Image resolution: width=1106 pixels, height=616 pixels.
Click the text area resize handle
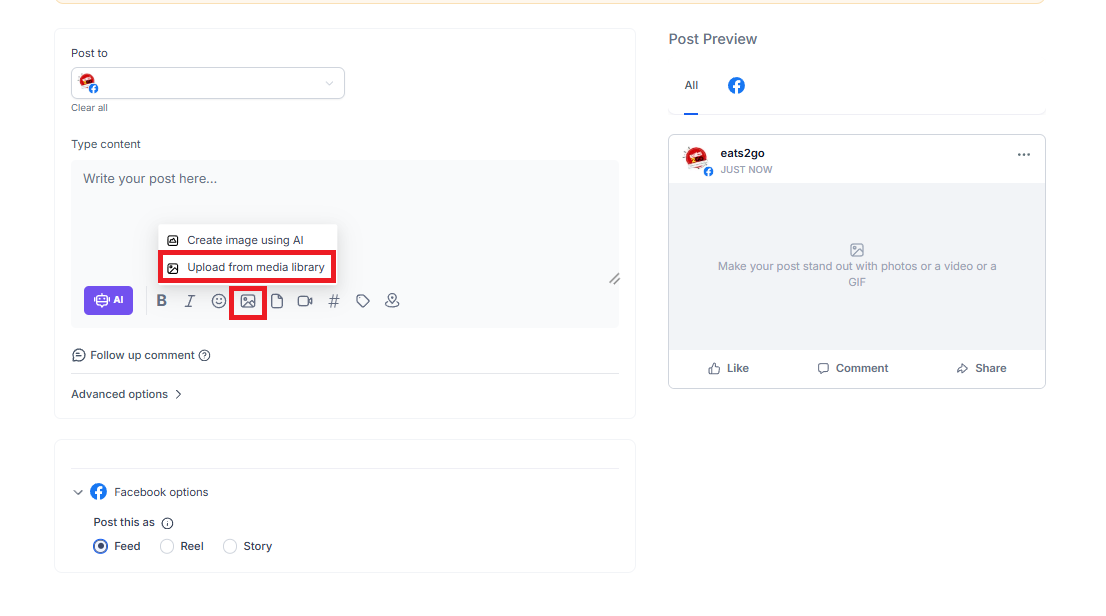(614, 279)
